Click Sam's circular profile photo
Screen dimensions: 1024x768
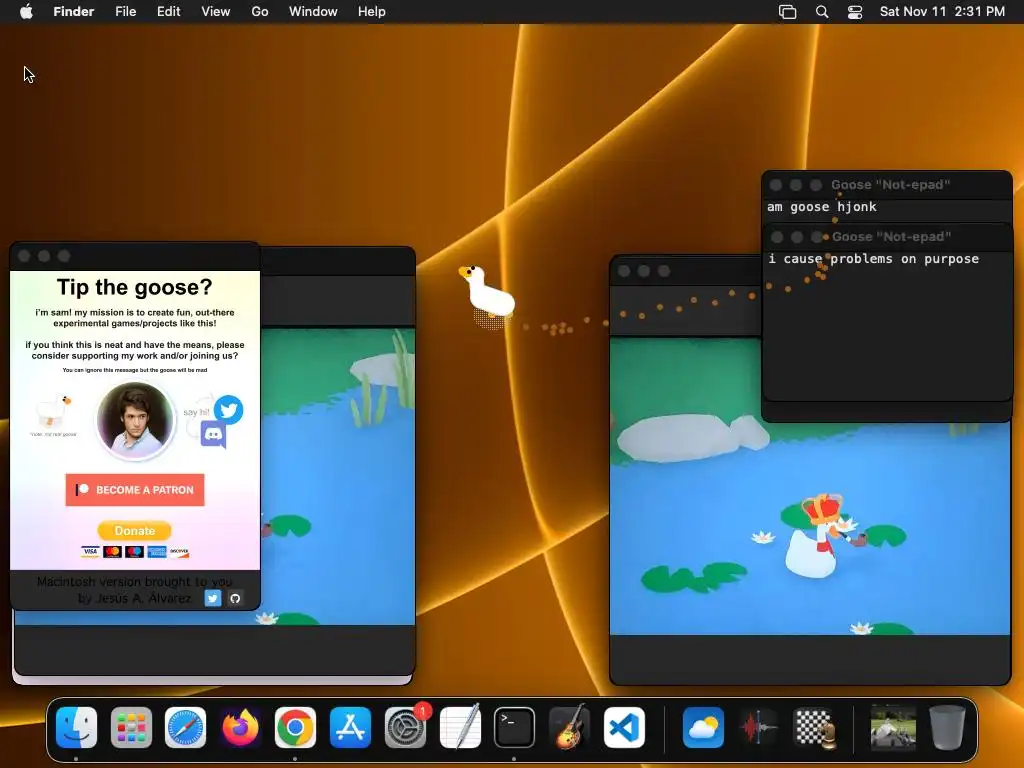[x=135, y=419]
